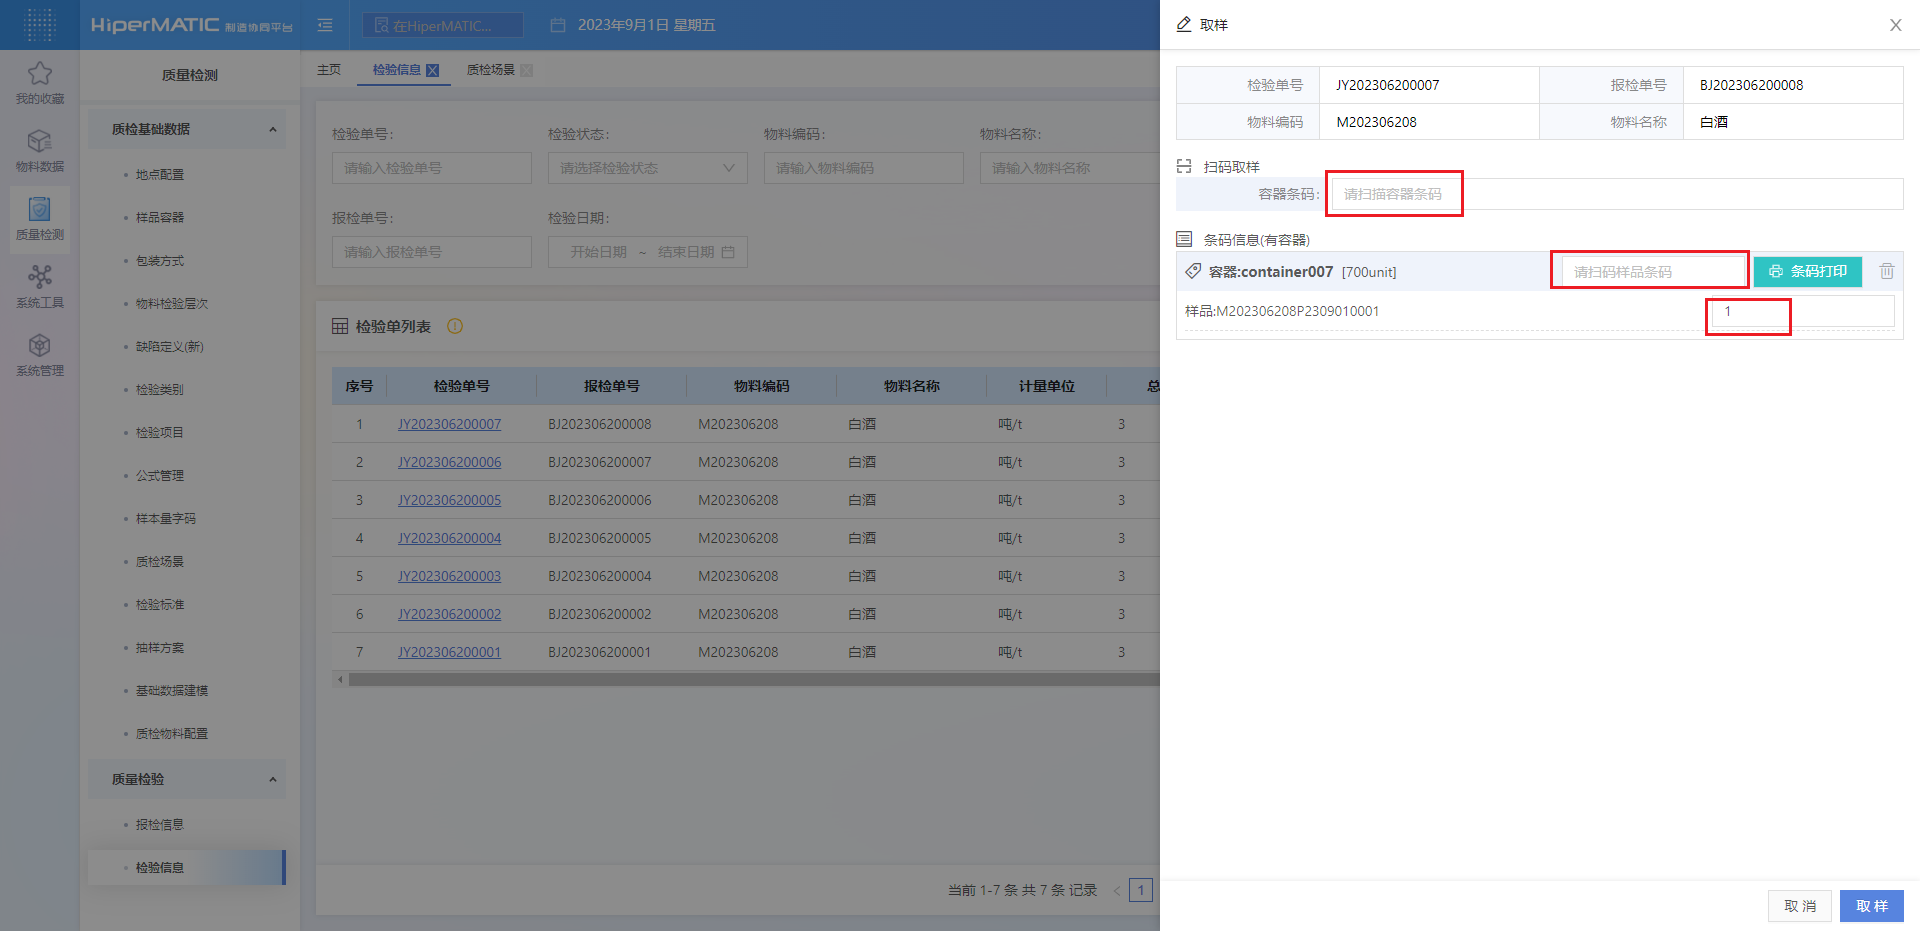Image resolution: width=1920 pixels, height=931 pixels.
Task: Open 质检场景 sidebar menu item
Action: click(160, 561)
